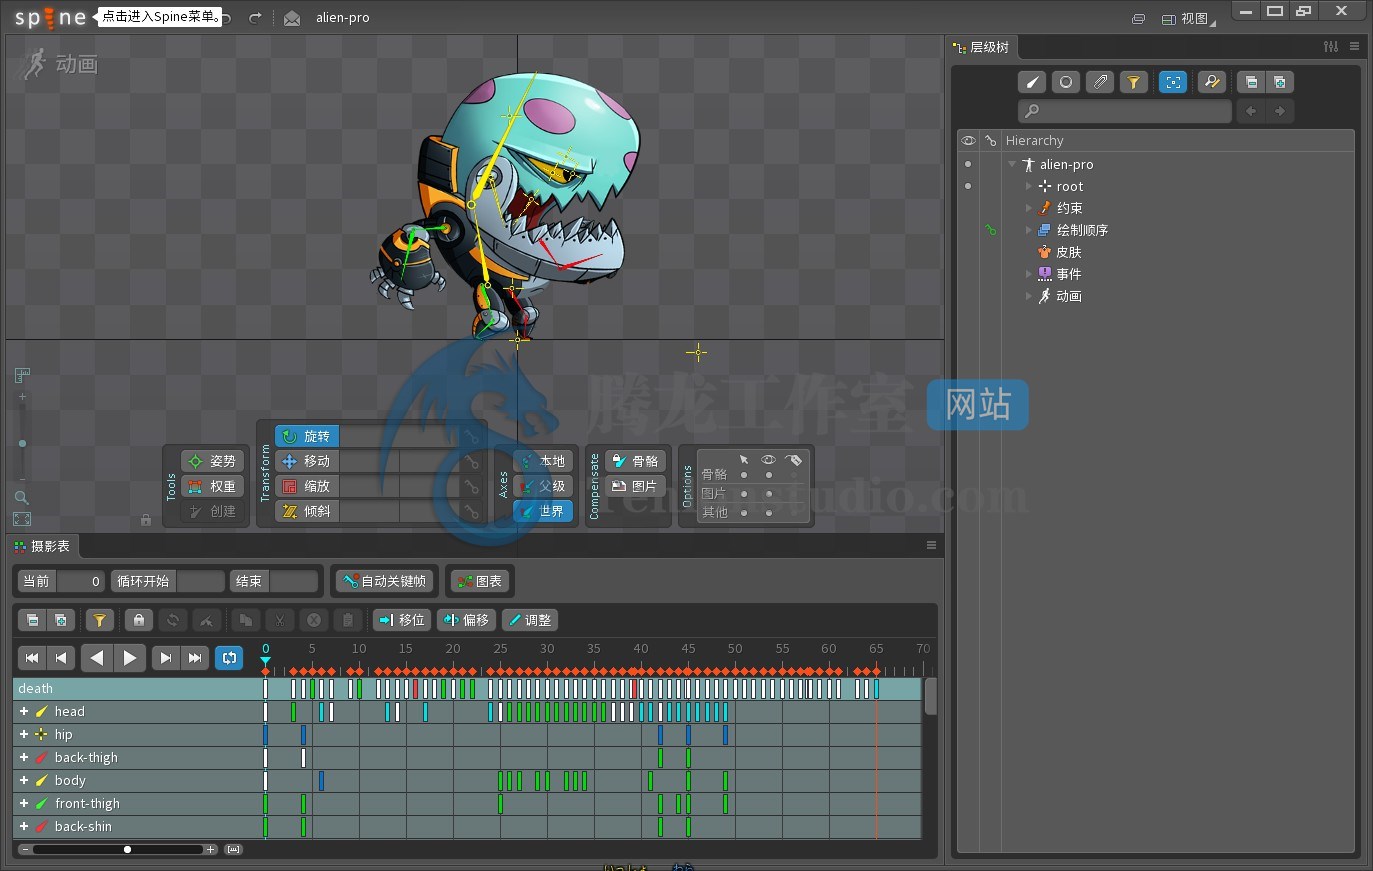Expand all dopesheet rows icon
The image size is (1373, 871).
[61, 620]
